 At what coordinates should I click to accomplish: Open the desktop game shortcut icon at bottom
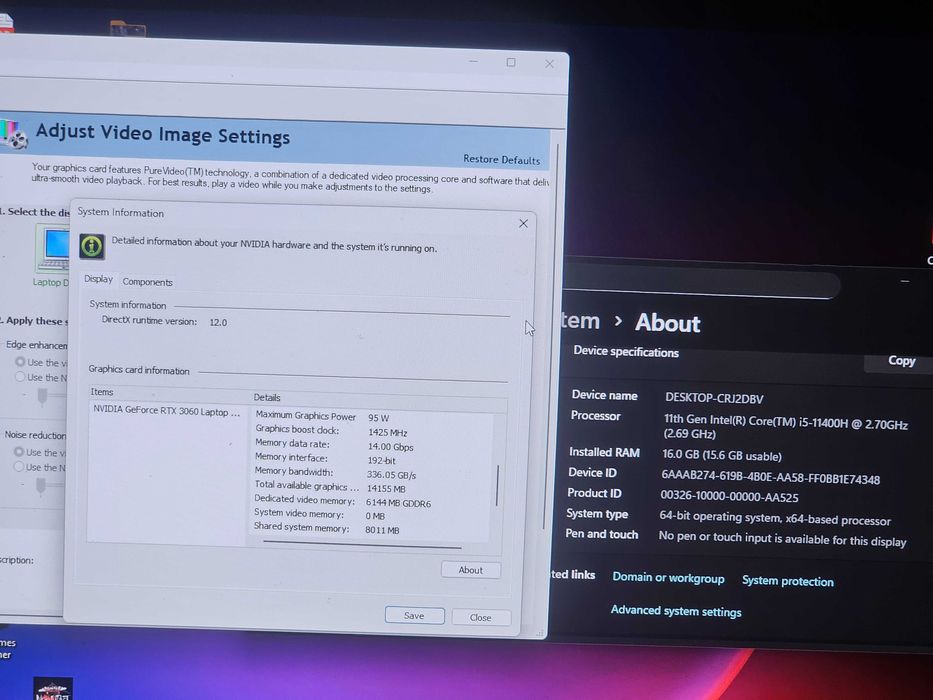52,689
